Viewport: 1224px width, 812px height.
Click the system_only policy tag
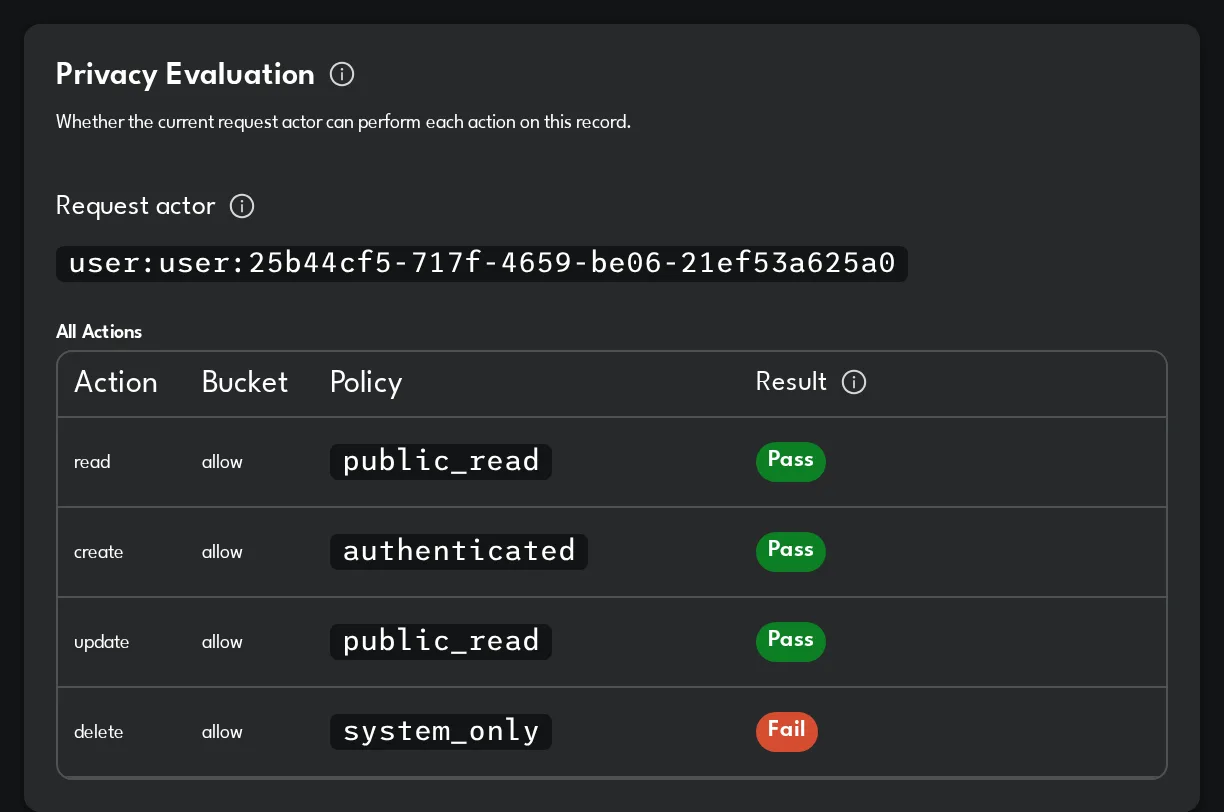point(441,731)
